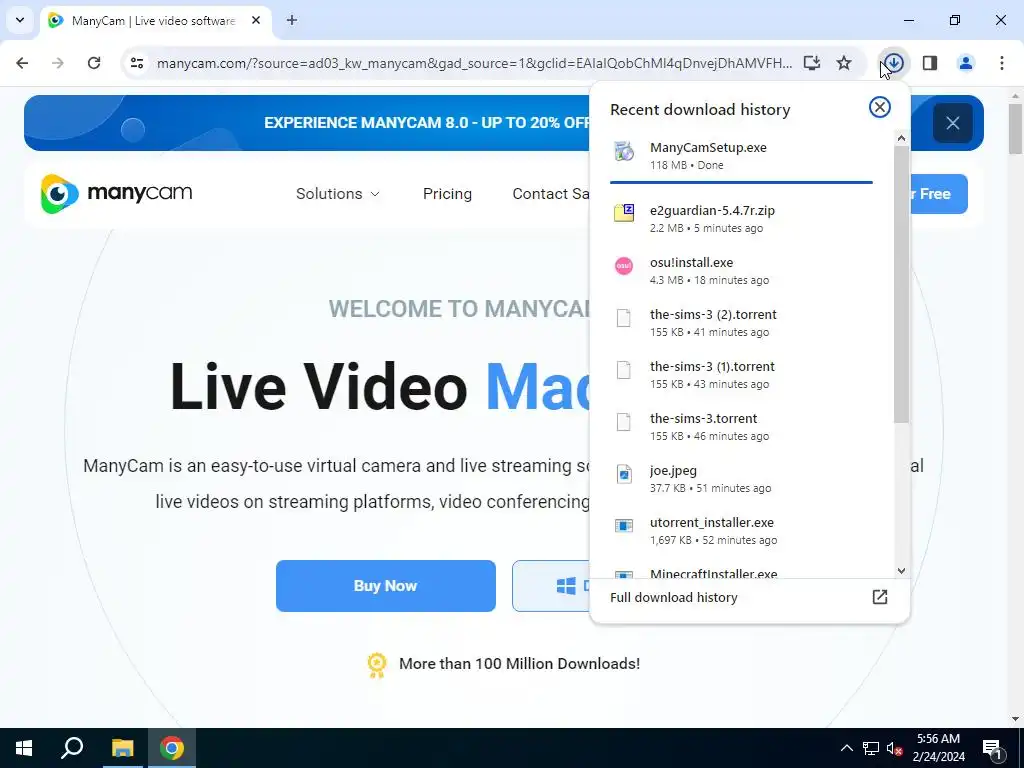The image size is (1024, 768).
Task: Open Windows notification center
Action: 992,748
